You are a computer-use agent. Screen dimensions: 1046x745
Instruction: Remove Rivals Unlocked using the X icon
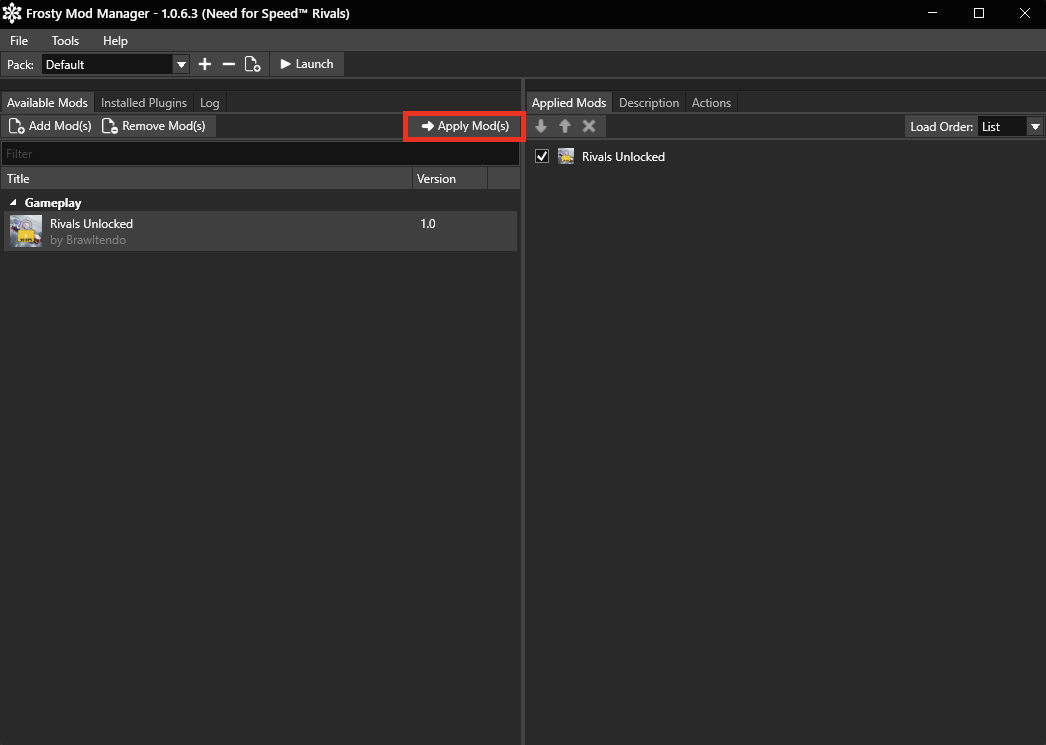(589, 126)
